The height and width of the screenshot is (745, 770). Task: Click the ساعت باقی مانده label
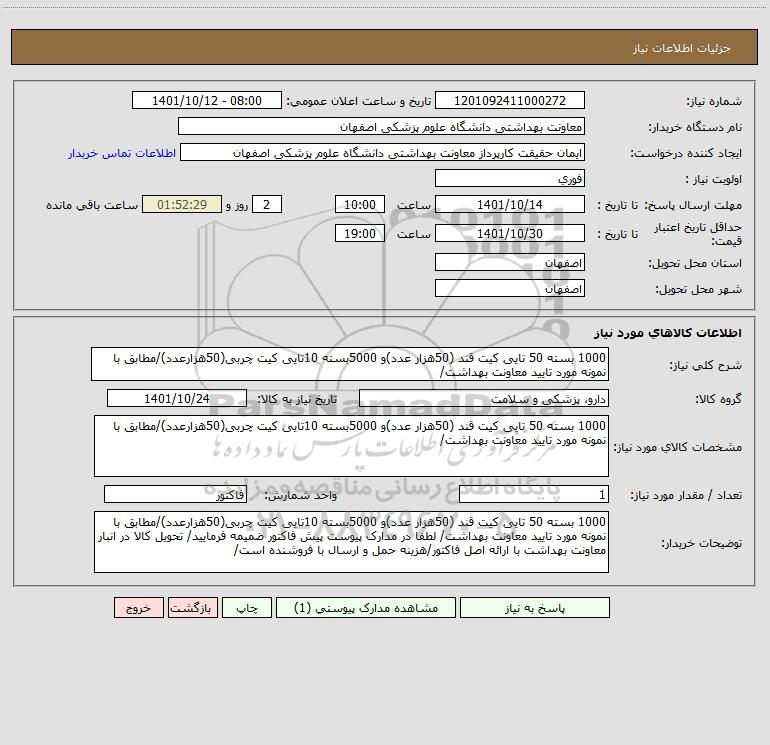pyautogui.click(x=92, y=205)
